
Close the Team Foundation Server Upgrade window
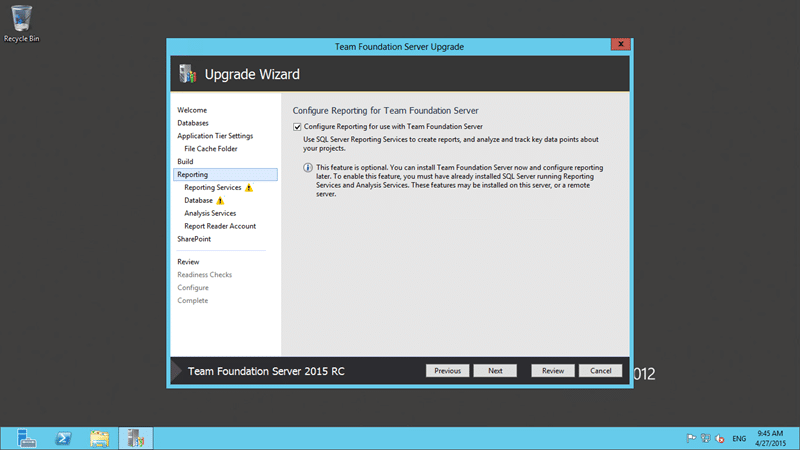(x=621, y=44)
